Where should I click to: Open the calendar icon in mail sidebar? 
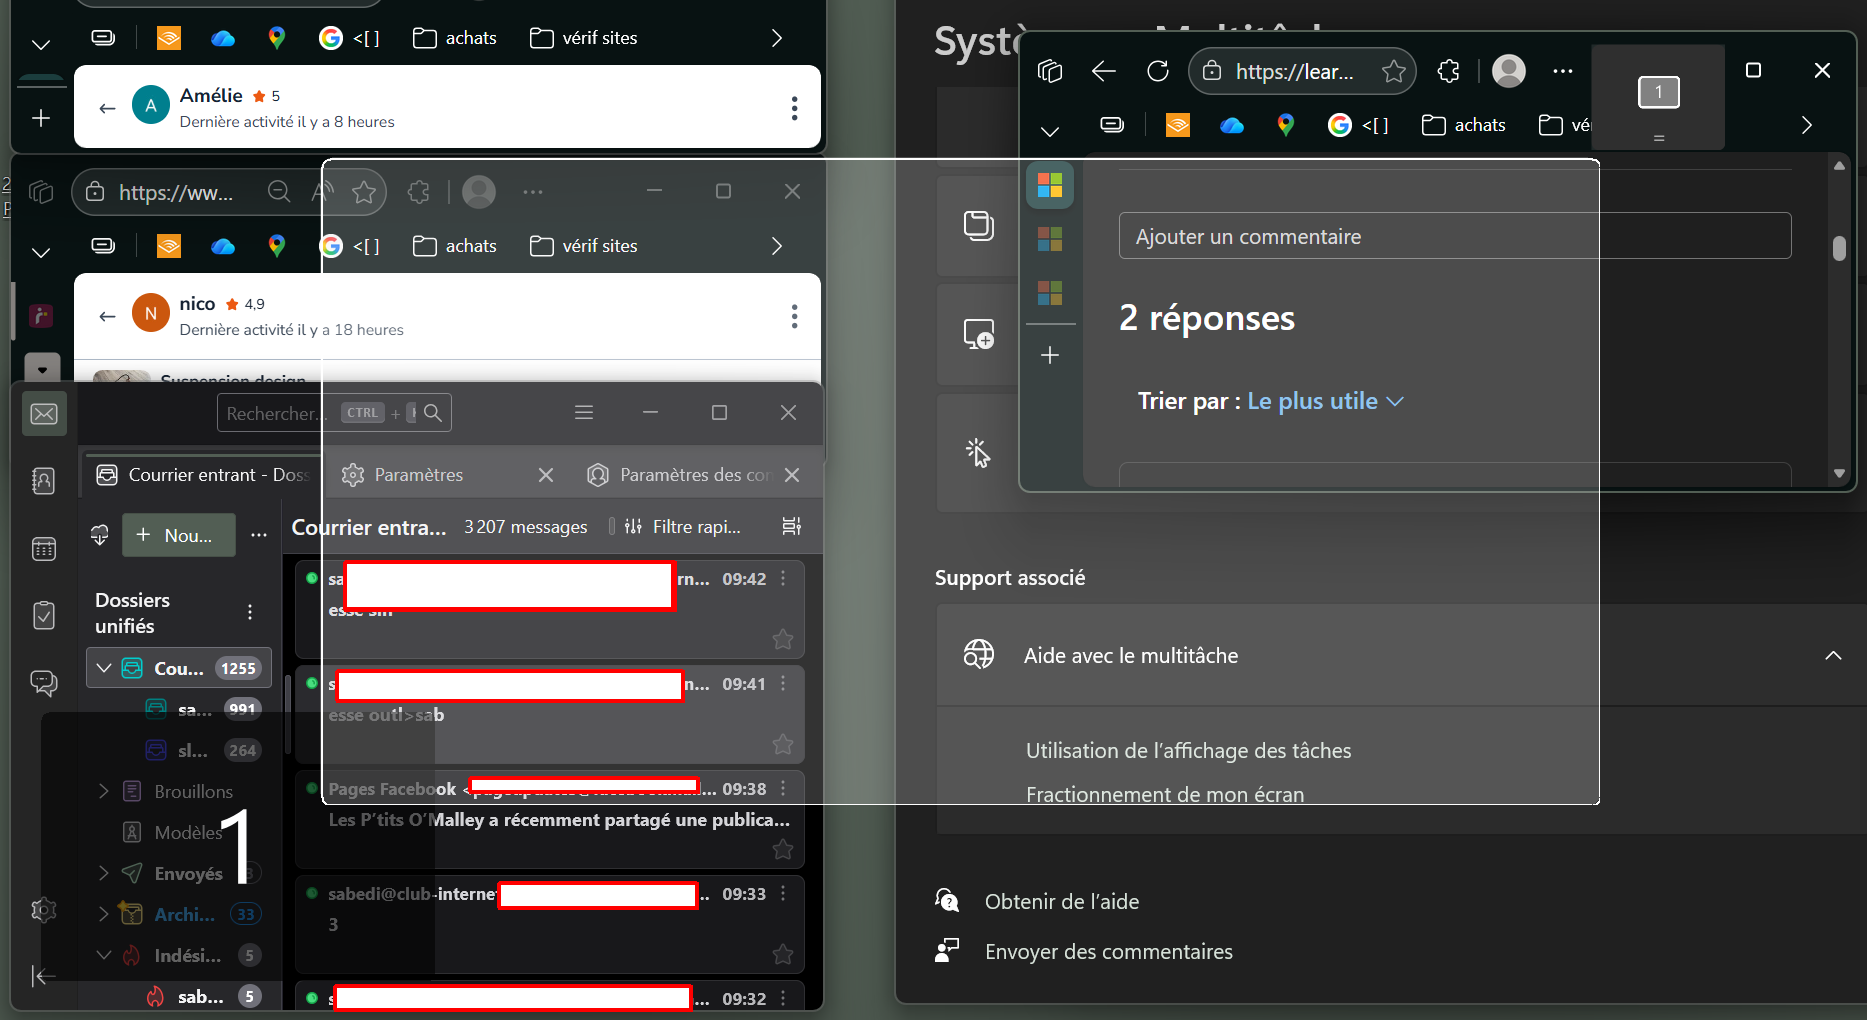(x=44, y=548)
